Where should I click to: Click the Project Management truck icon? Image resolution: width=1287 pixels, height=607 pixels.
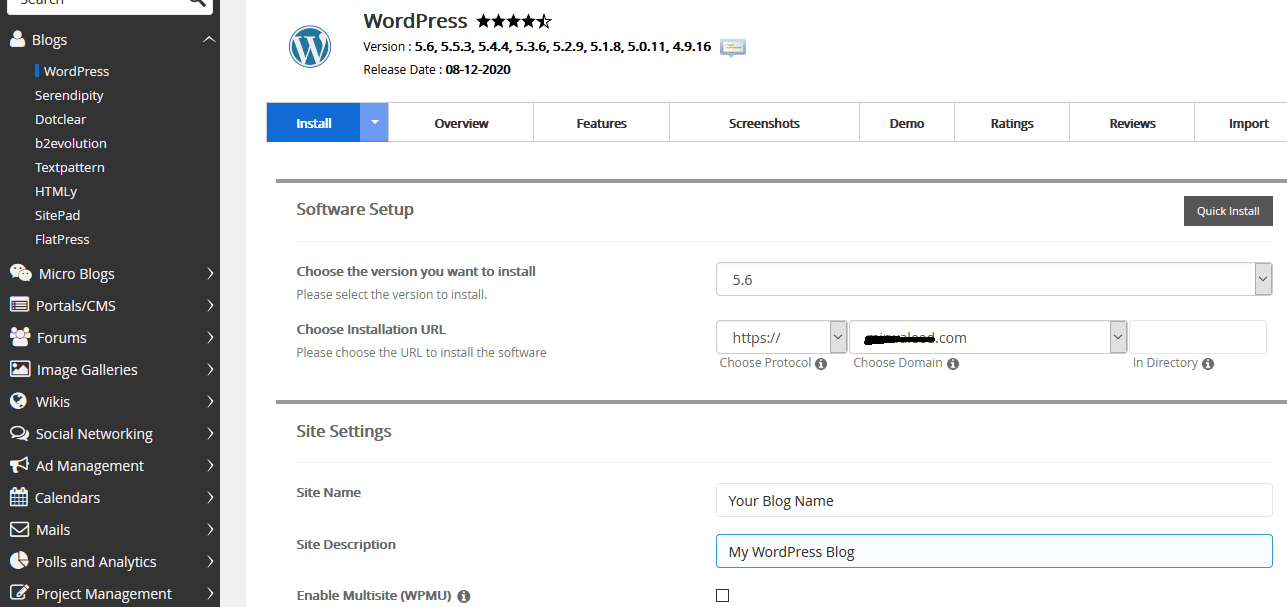[20, 593]
